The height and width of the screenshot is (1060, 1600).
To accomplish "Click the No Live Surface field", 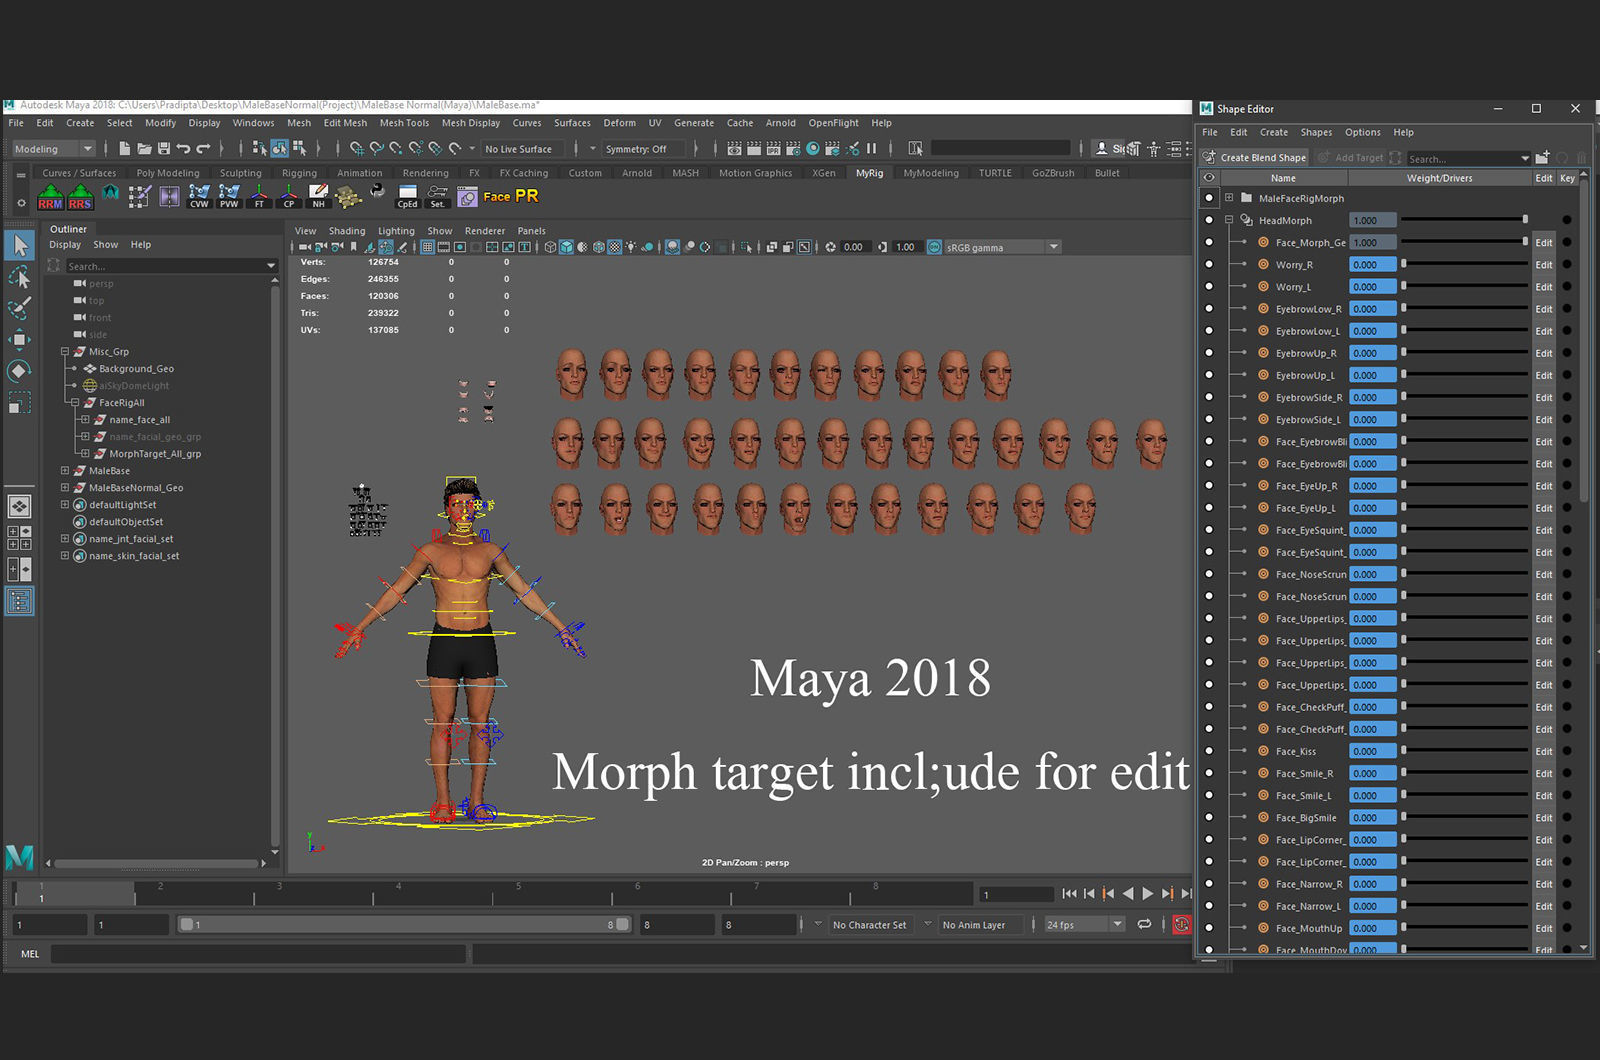I will click(522, 149).
